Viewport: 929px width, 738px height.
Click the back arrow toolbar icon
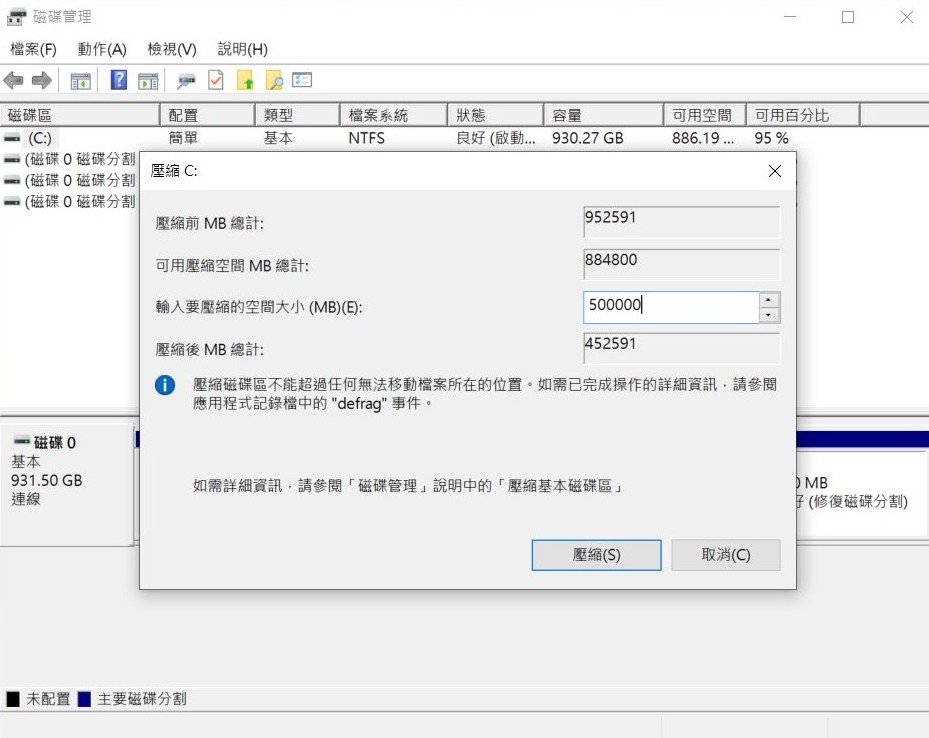(x=14, y=81)
